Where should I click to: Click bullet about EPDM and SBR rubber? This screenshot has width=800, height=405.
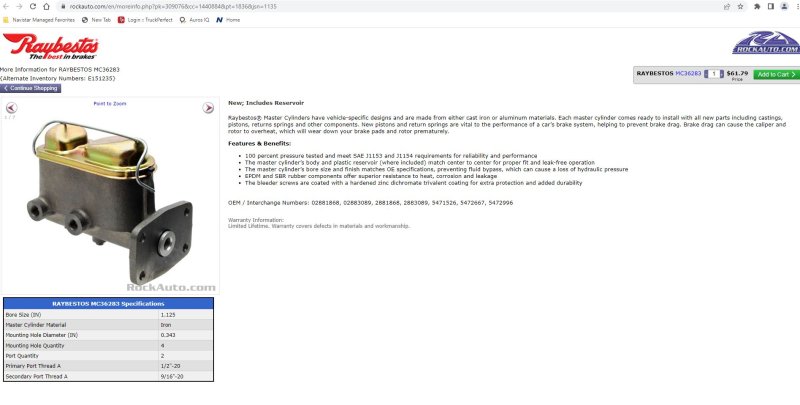pyautogui.click(x=371, y=176)
